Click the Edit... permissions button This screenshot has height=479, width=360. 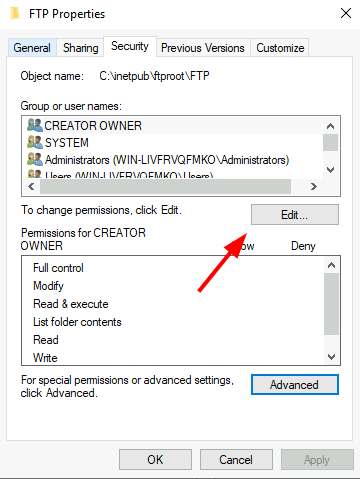point(295,215)
